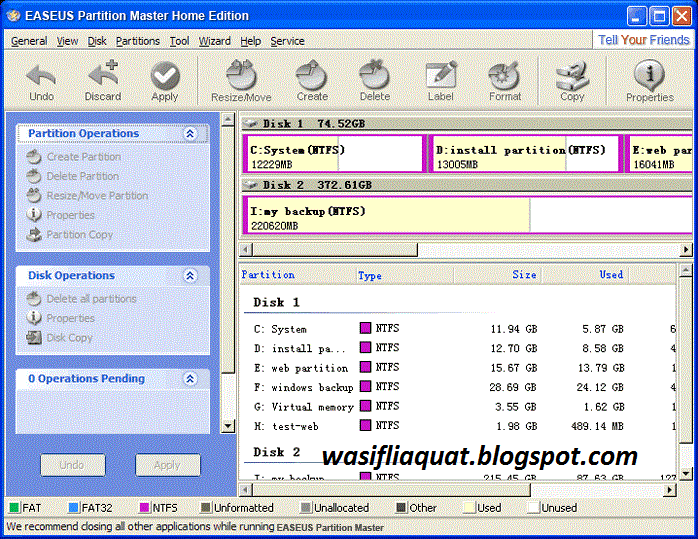
Task: Click the Disk 2 drive icon header
Action: click(x=252, y=185)
